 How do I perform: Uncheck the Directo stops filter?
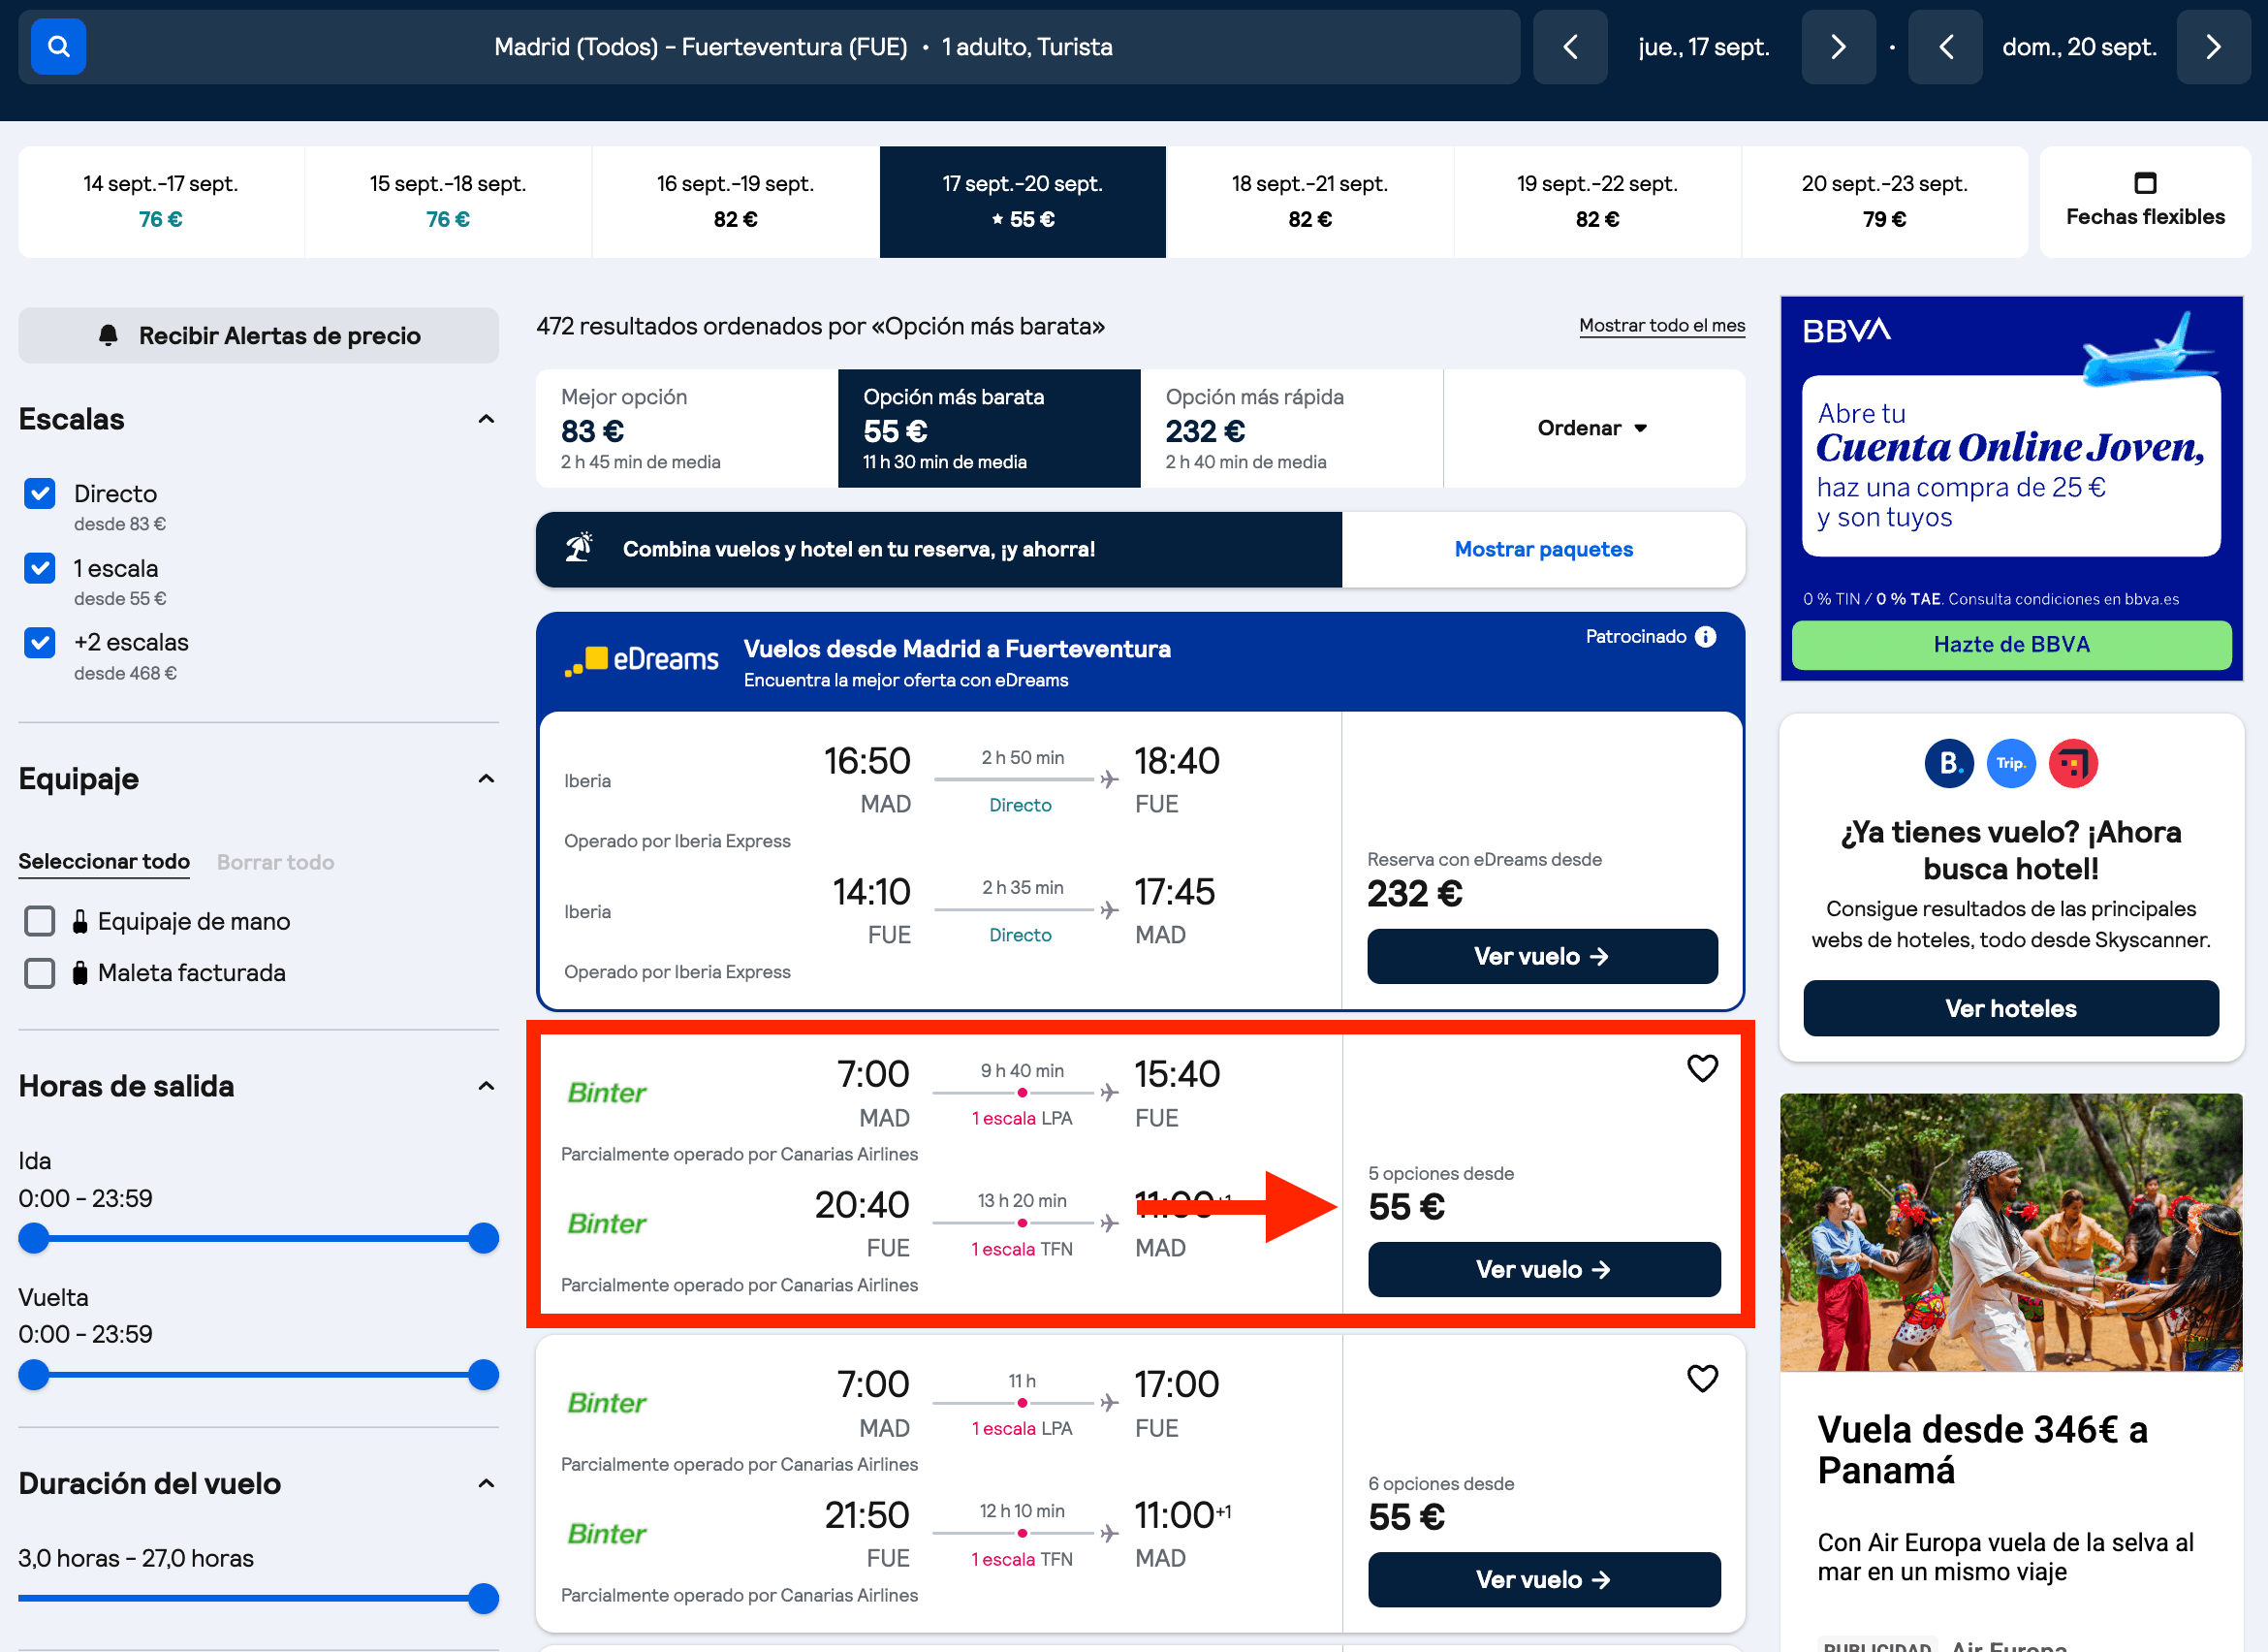[40, 493]
